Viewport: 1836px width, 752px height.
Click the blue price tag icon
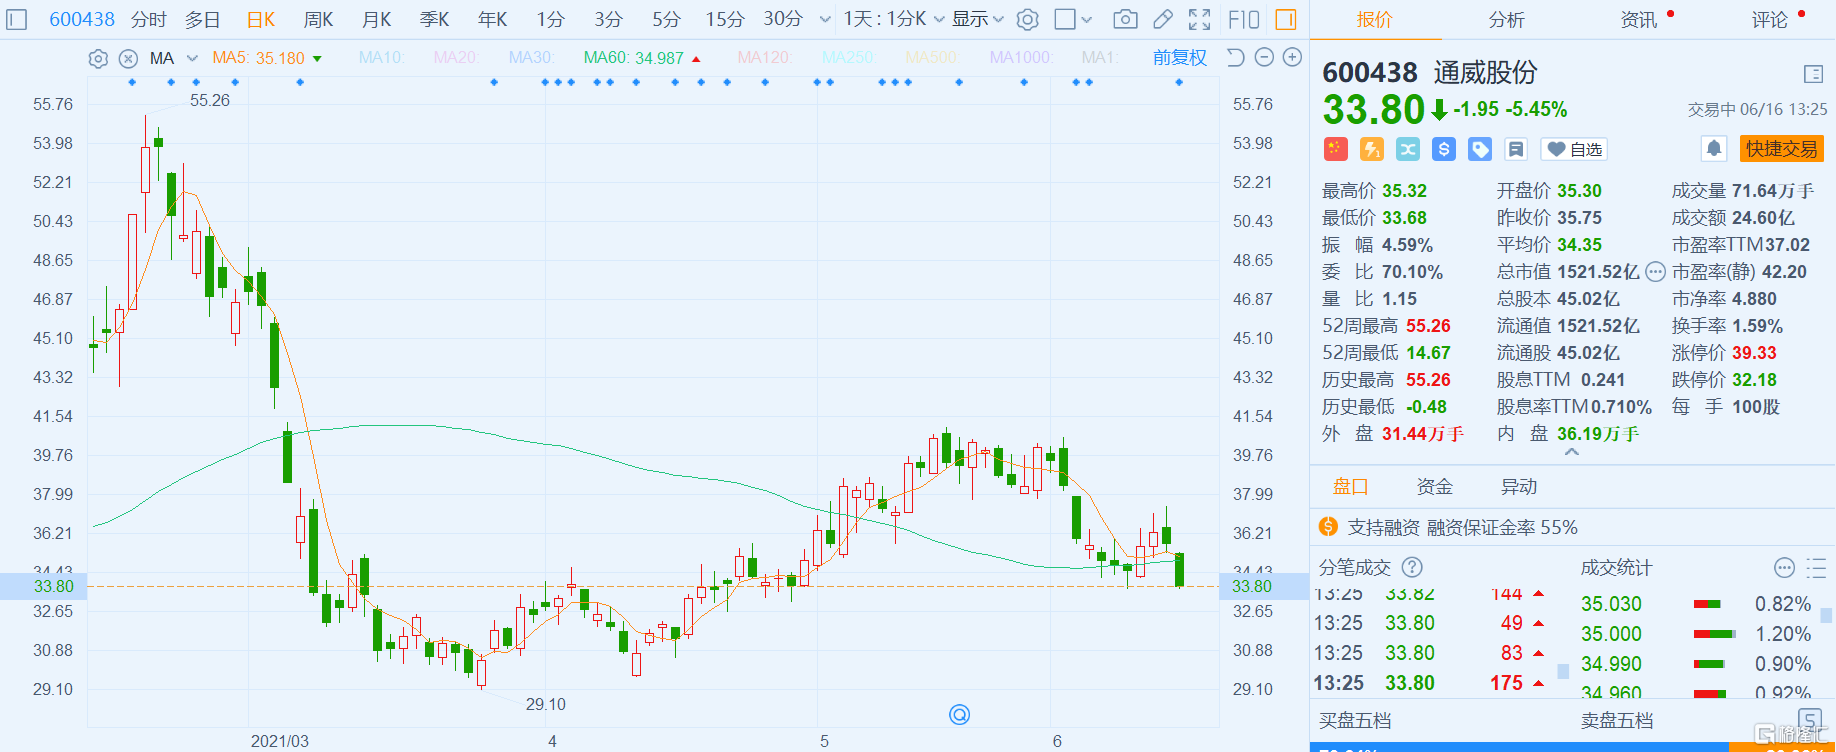pos(1479,149)
